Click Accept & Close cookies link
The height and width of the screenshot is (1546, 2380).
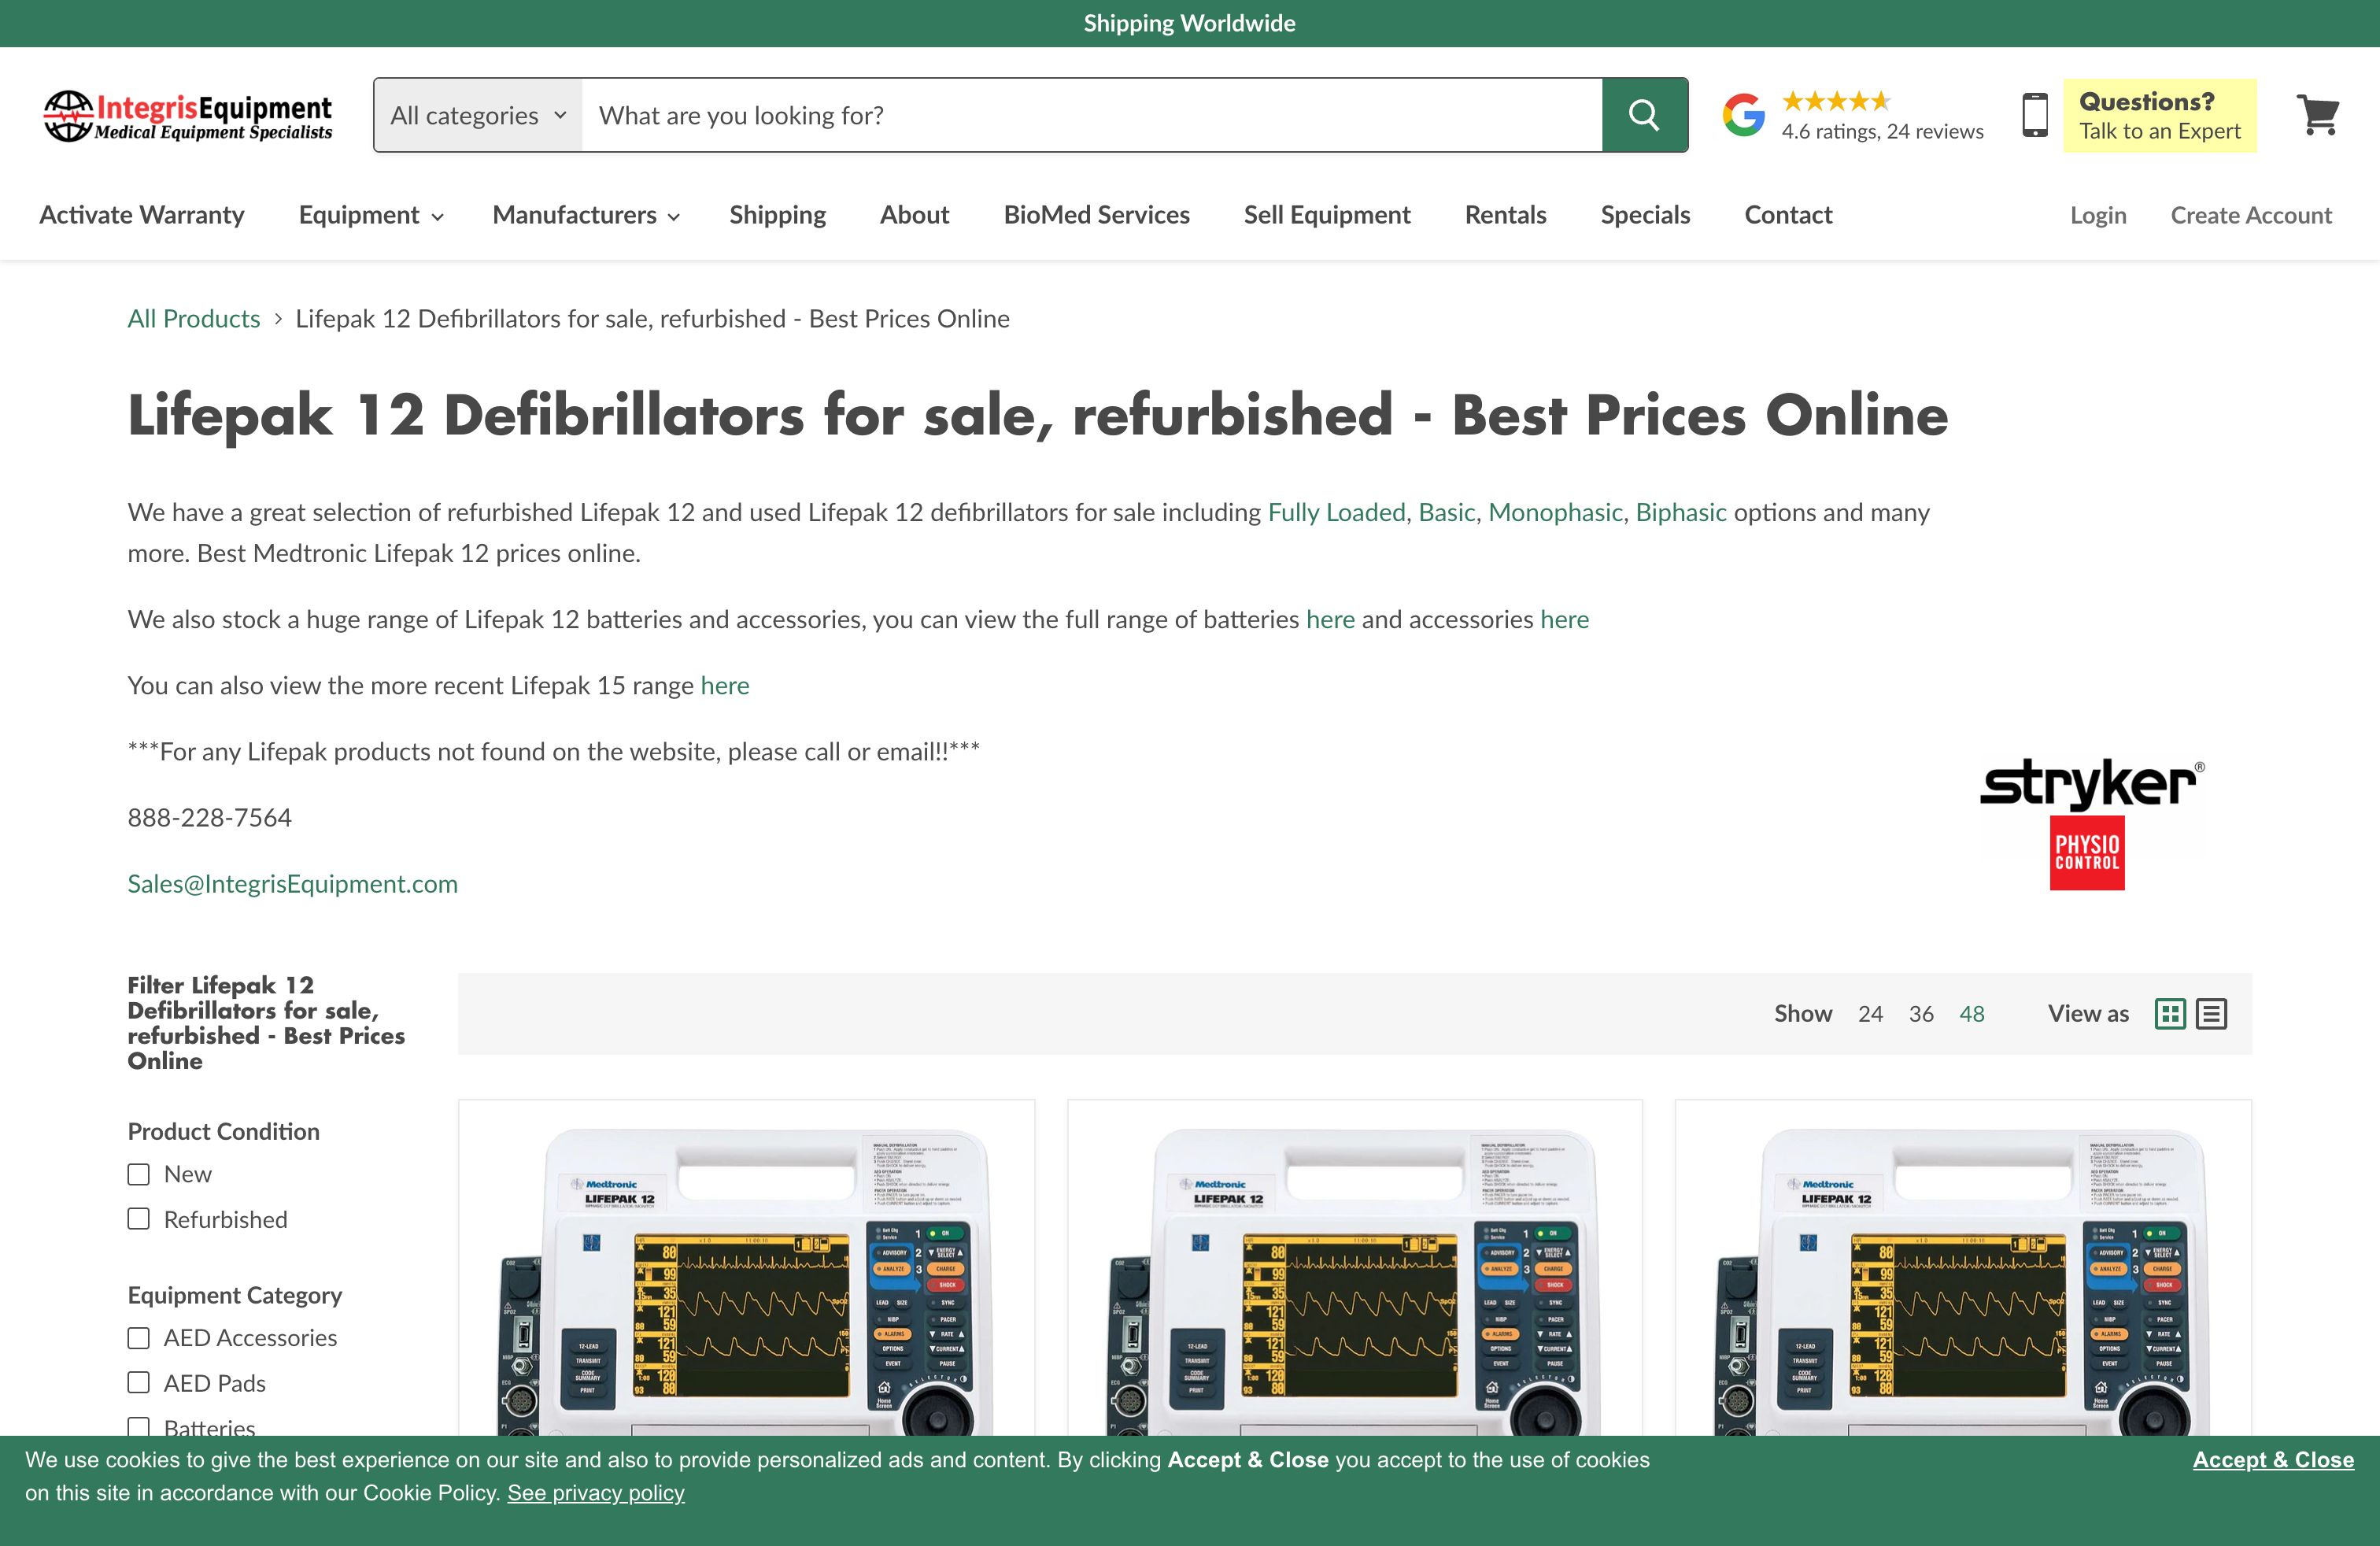point(2272,1460)
